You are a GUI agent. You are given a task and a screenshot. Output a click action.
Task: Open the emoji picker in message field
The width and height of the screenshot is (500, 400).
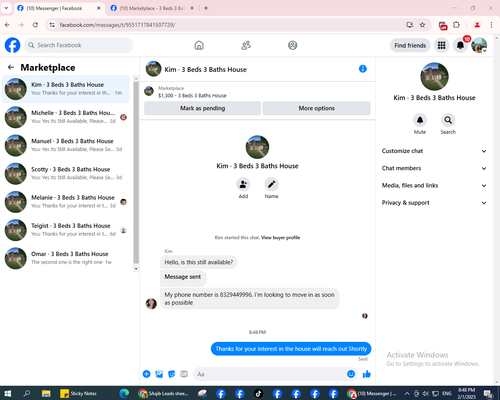tap(351, 374)
